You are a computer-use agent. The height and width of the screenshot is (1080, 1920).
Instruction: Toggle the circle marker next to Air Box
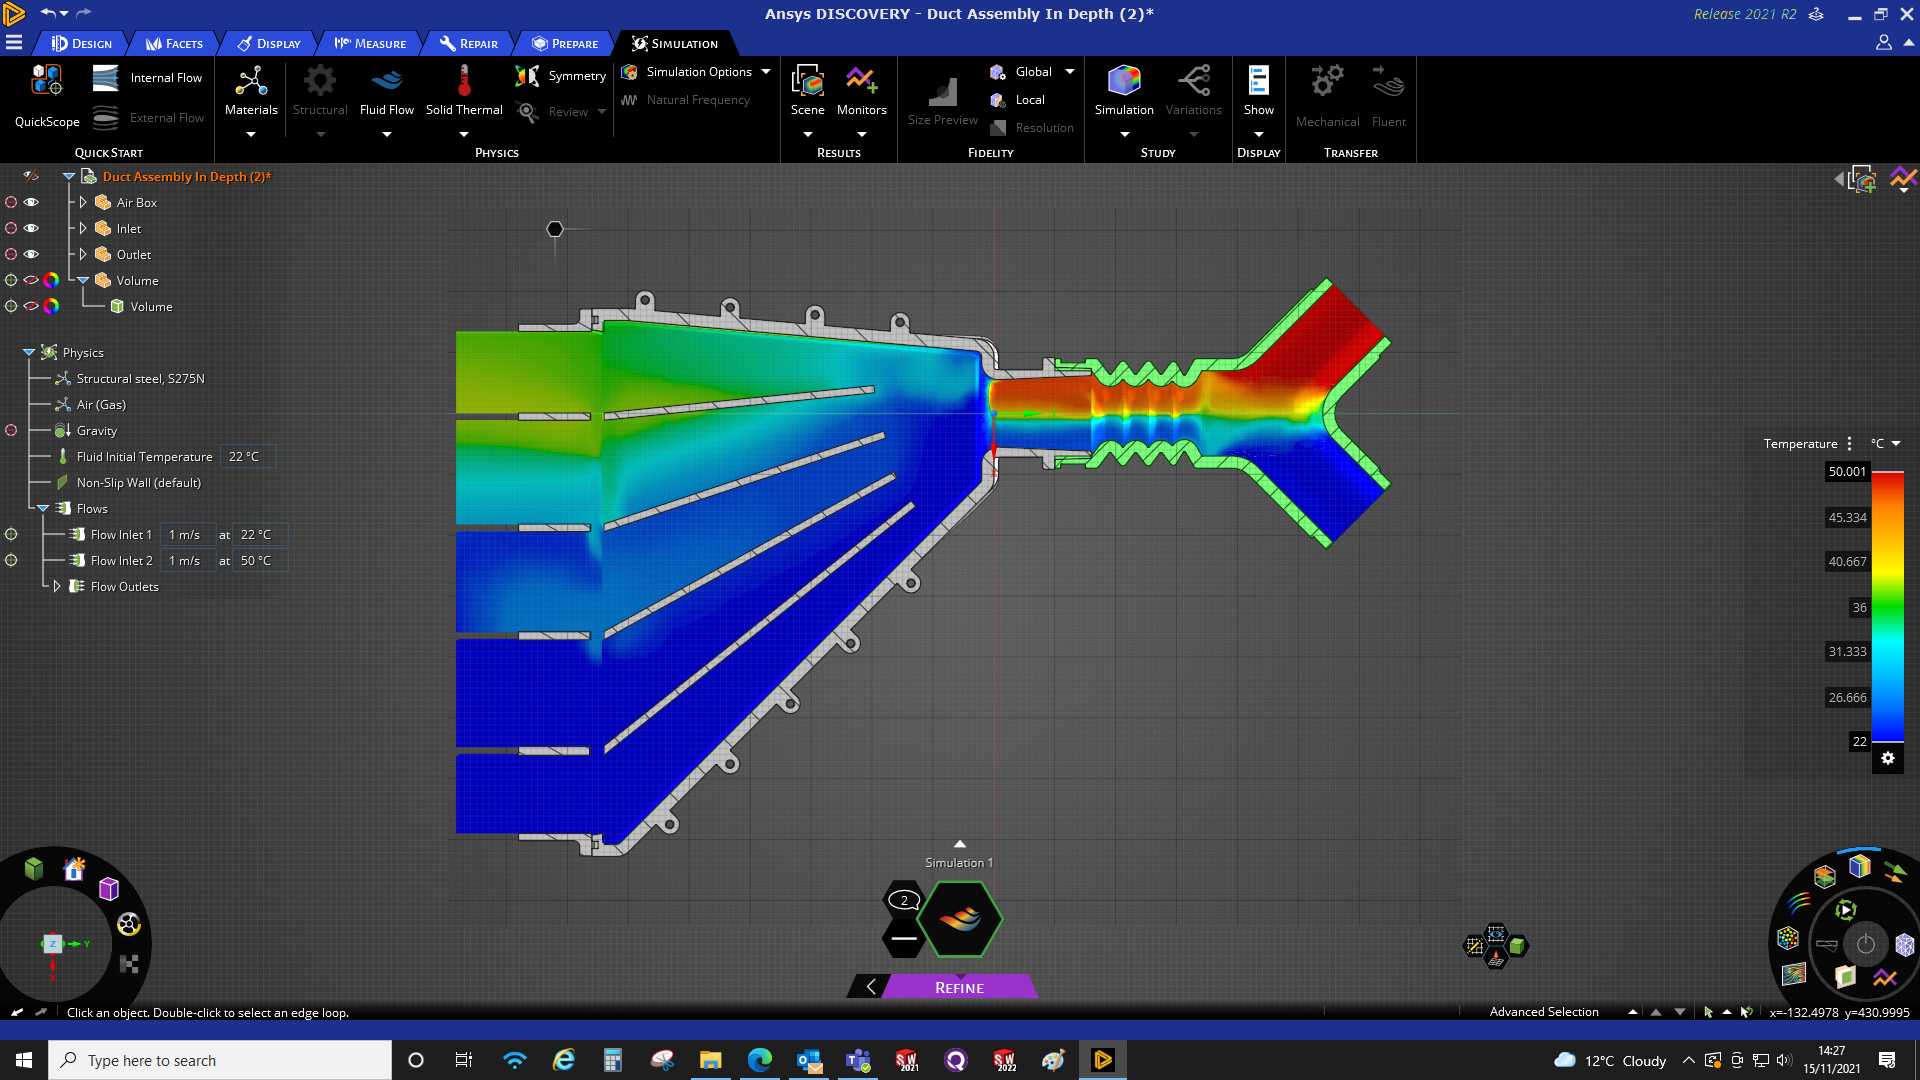point(11,202)
